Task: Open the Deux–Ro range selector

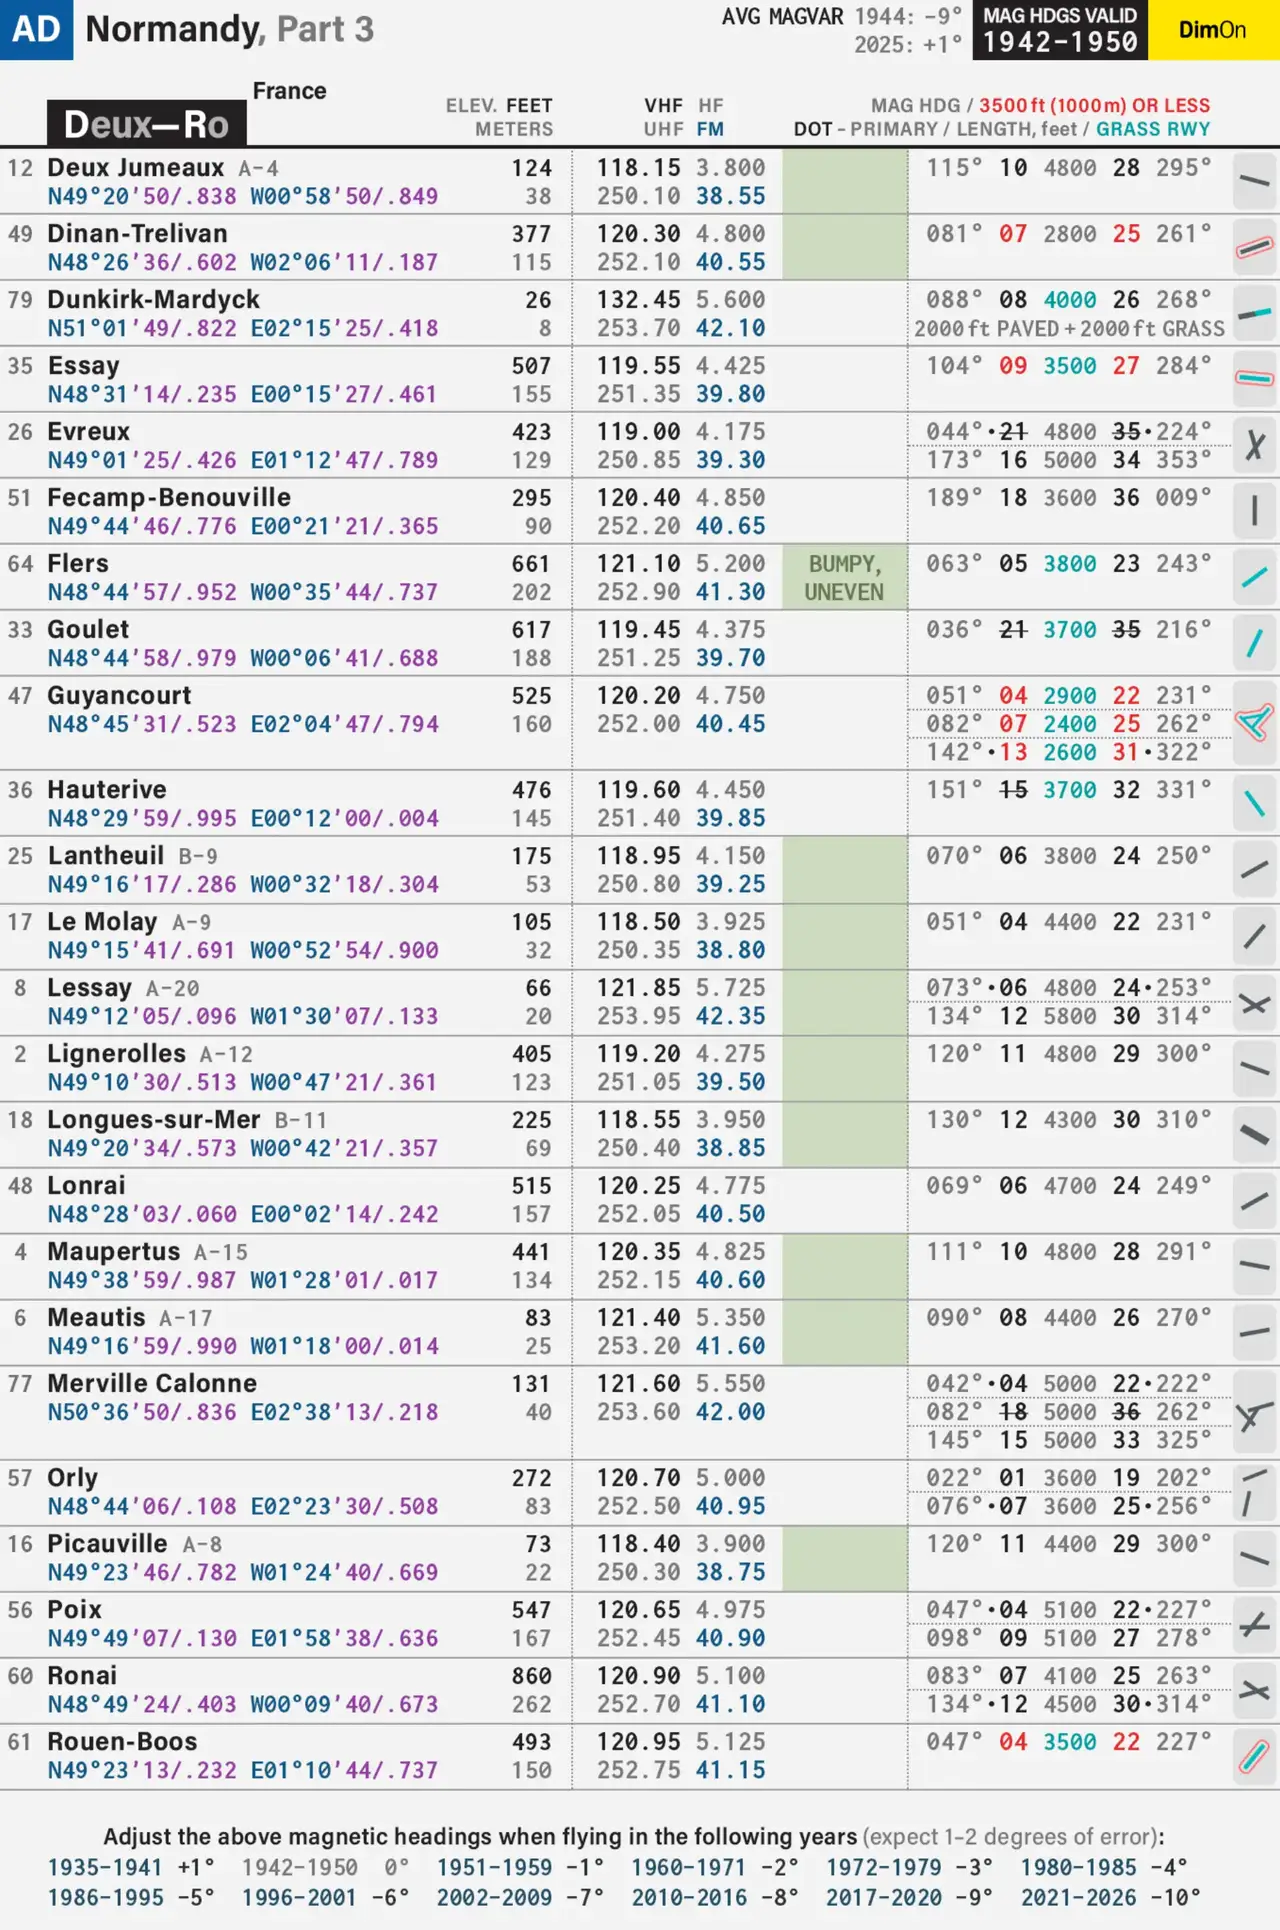Action: pyautogui.click(x=146, y=124)
